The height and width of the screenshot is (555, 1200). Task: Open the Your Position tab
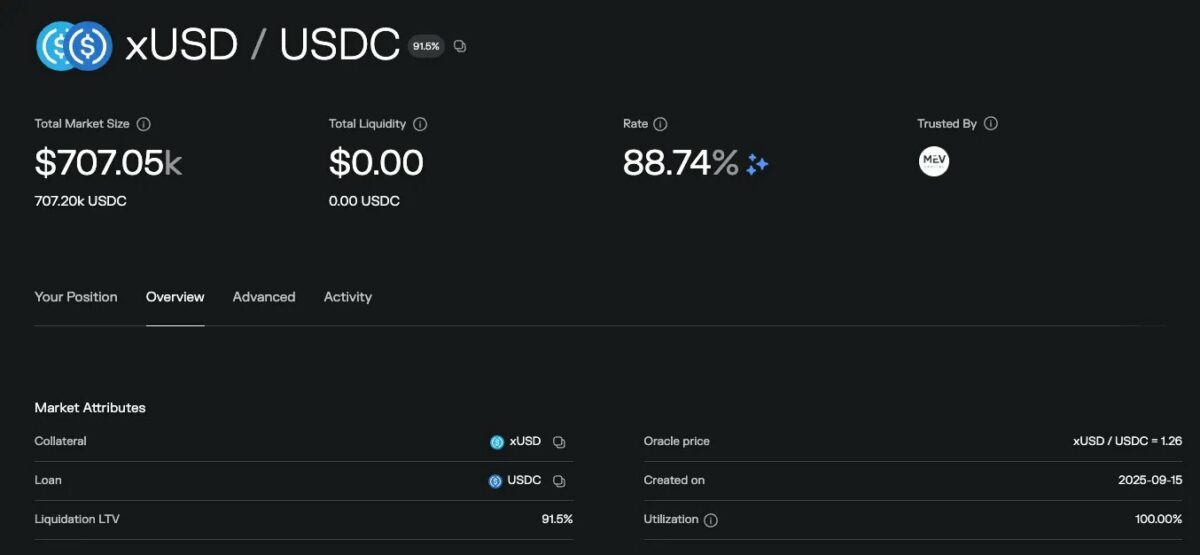coord(76,297)
